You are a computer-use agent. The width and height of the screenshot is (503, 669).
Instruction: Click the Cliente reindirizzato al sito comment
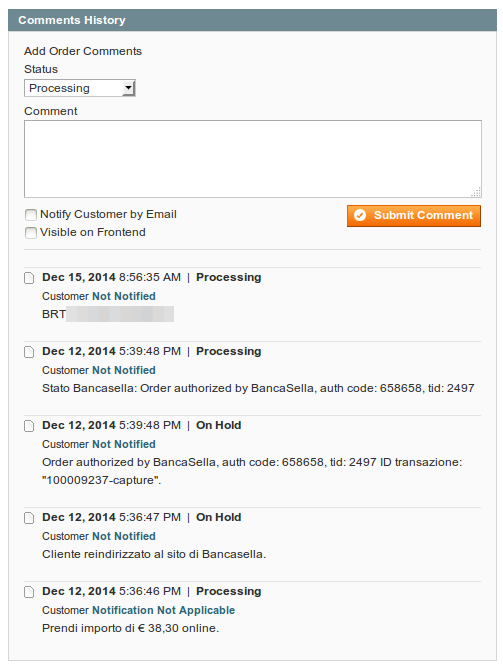[x=154, y=554]
